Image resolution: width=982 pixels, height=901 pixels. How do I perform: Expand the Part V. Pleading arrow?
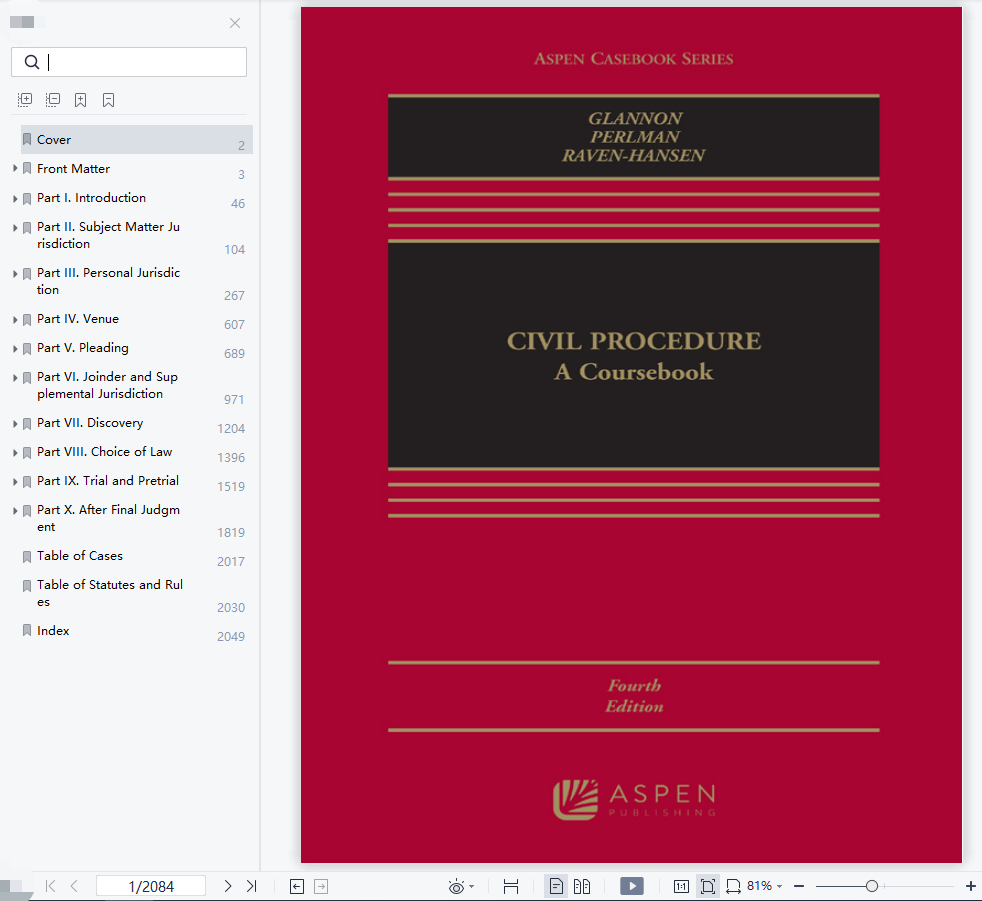(x=15, y=349)
